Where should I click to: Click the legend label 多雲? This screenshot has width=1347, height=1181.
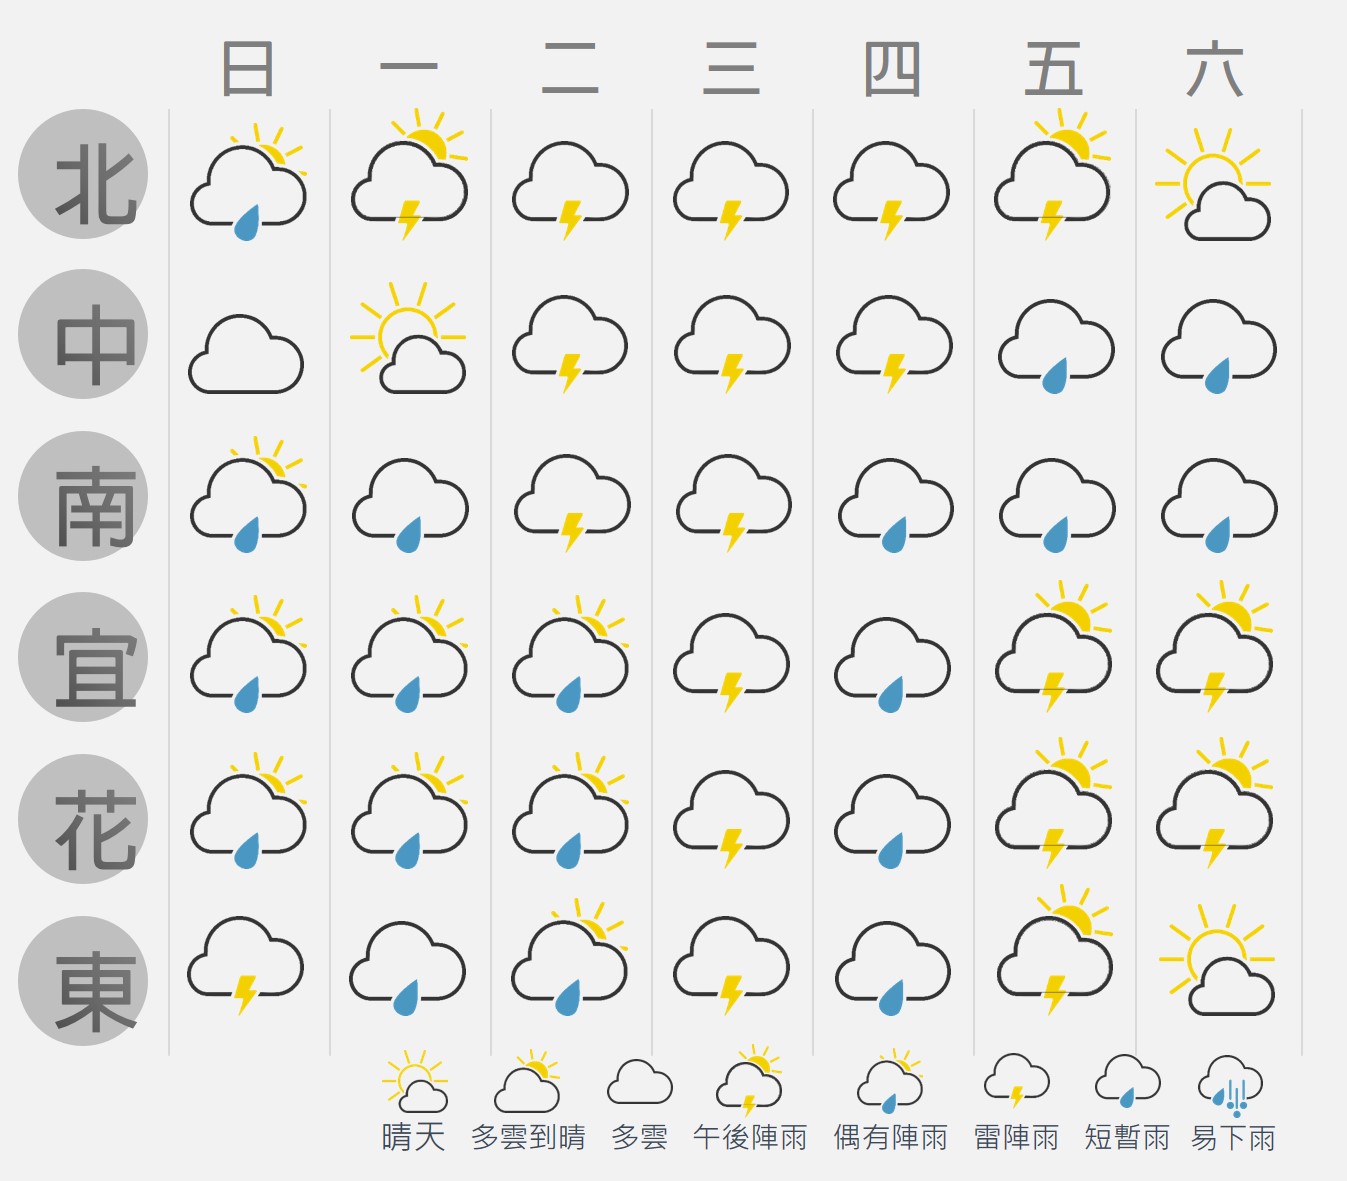point(639,1137)
